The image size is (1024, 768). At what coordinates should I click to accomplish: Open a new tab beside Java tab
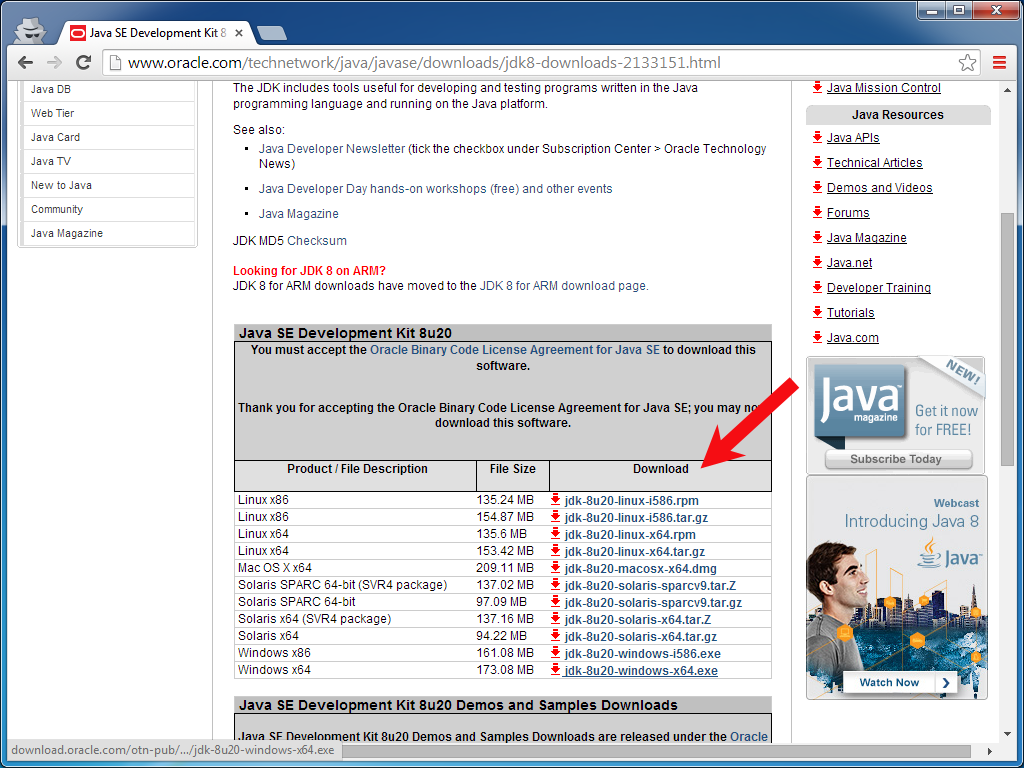tap(272, 33)
